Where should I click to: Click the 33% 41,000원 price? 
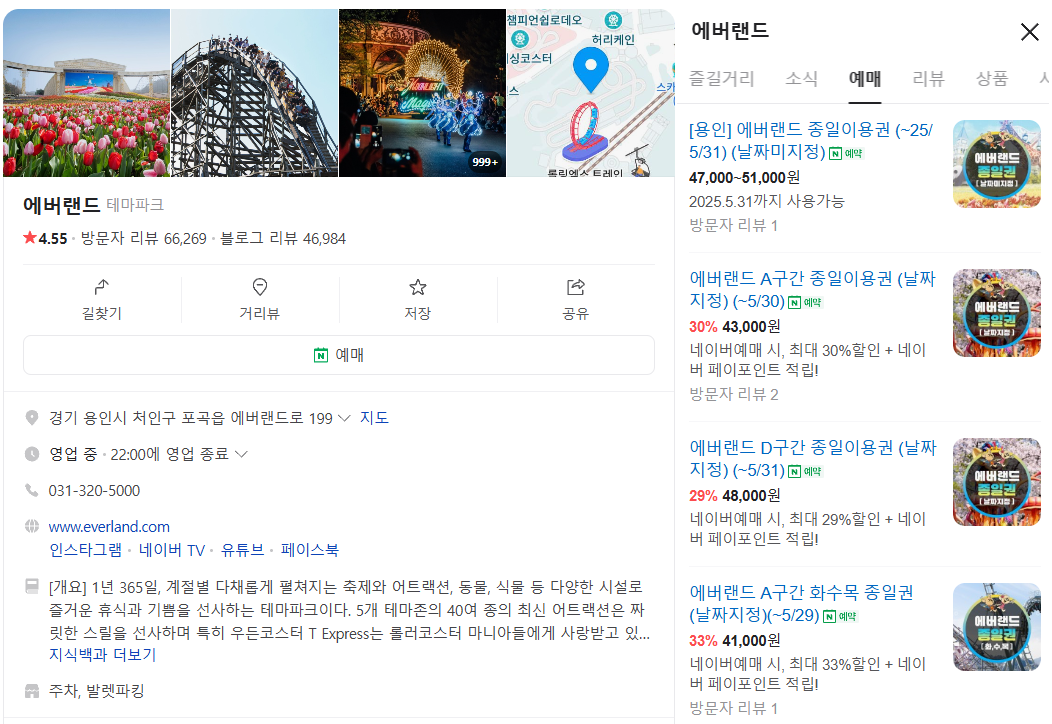coord(735,641)
